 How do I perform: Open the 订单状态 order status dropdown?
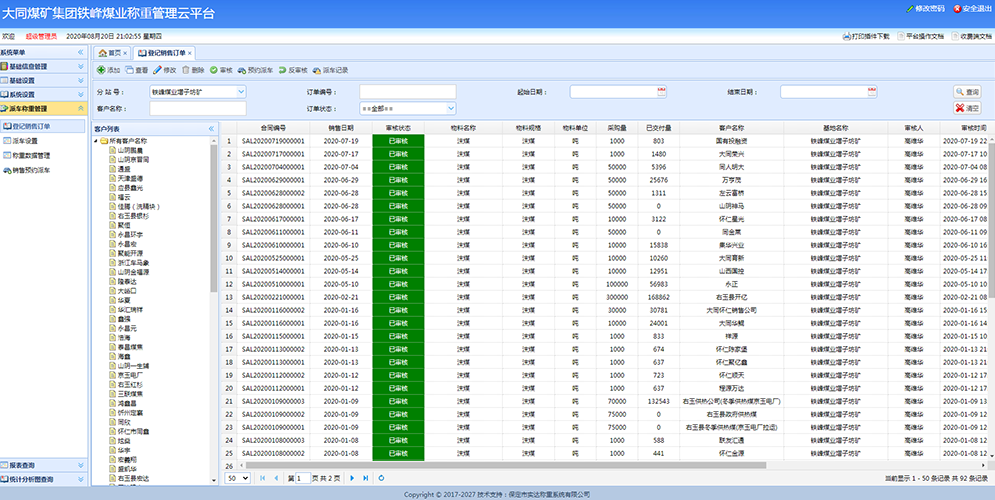[x=450, y=107]
